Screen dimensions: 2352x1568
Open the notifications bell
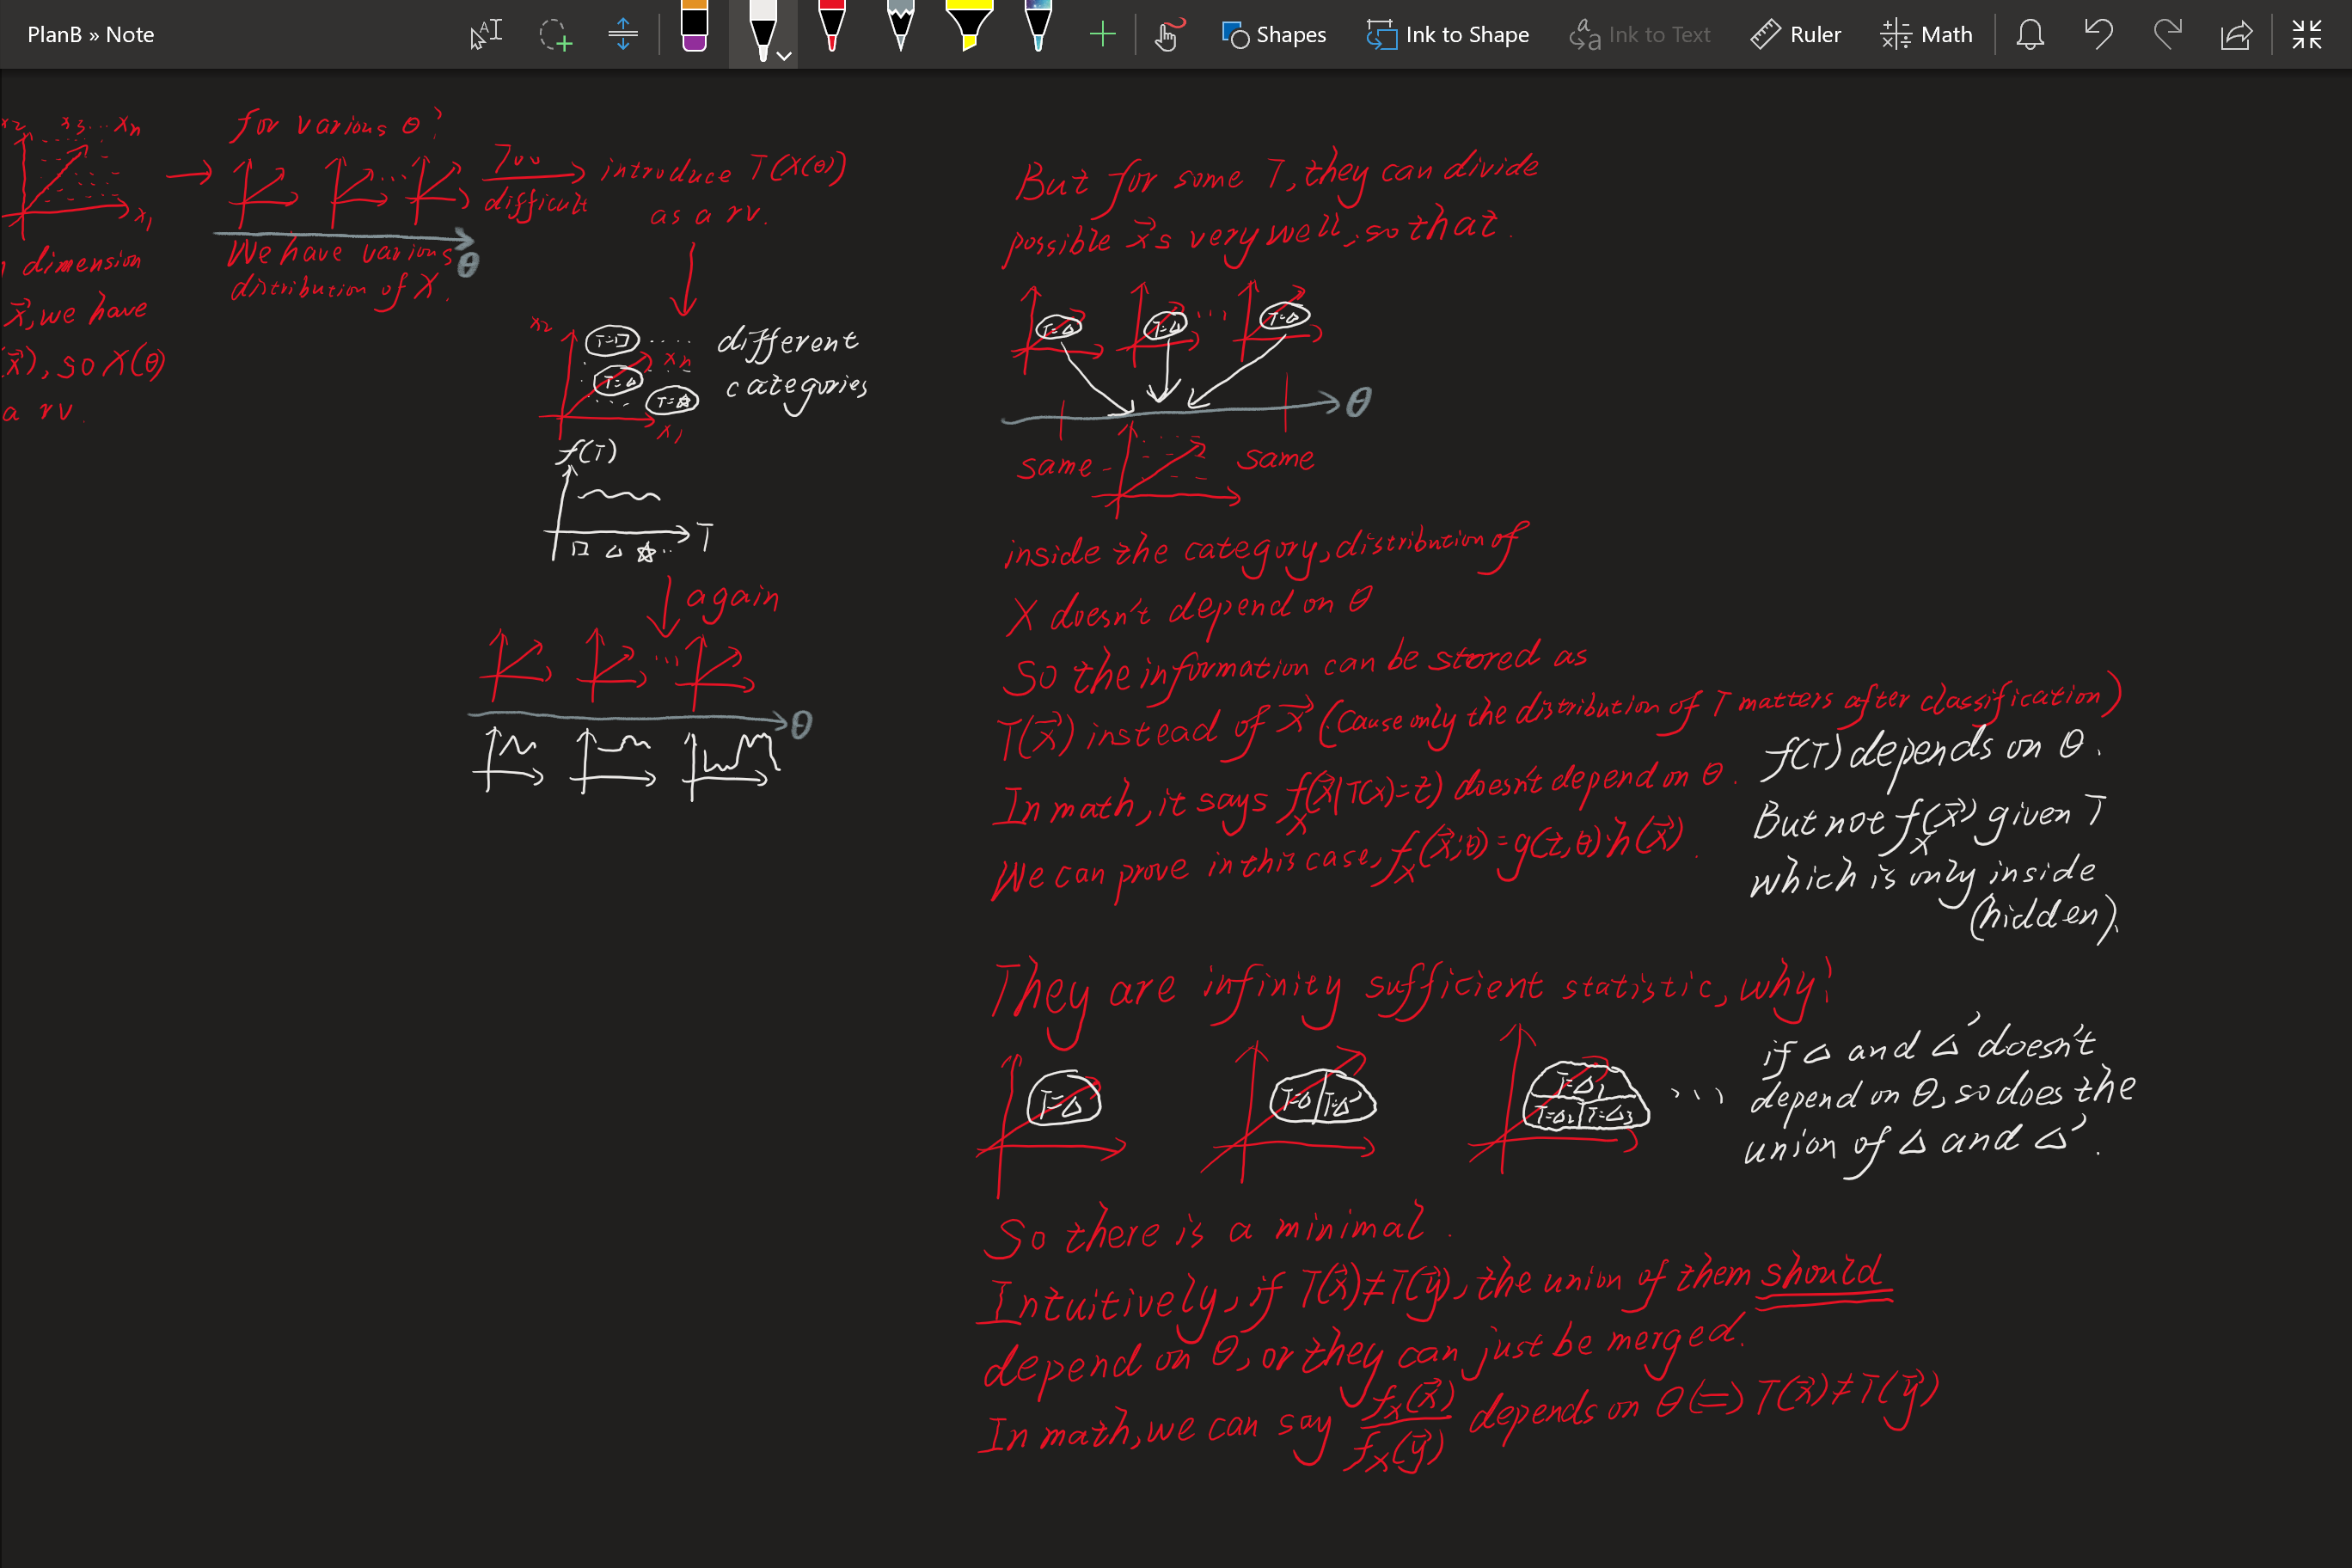click(x=2029, y=35)
